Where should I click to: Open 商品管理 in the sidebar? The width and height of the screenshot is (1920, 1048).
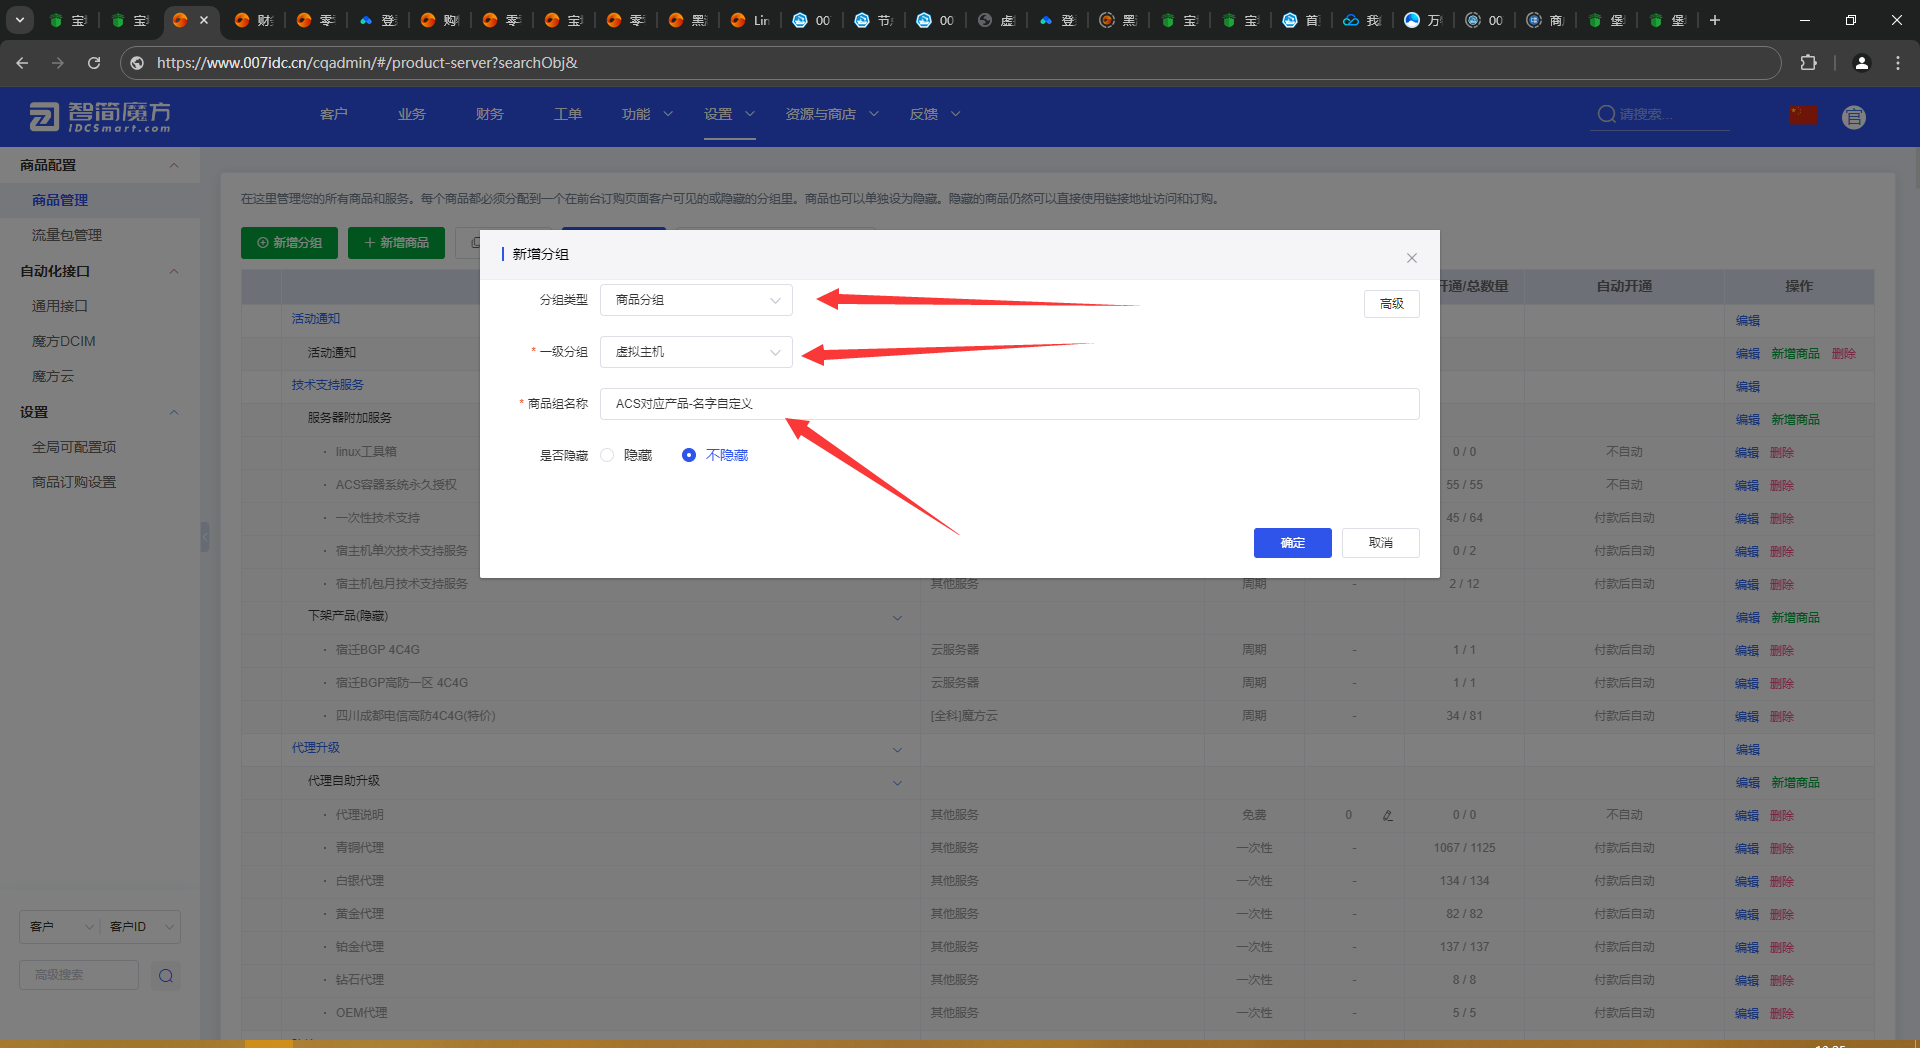click(60, 200)
